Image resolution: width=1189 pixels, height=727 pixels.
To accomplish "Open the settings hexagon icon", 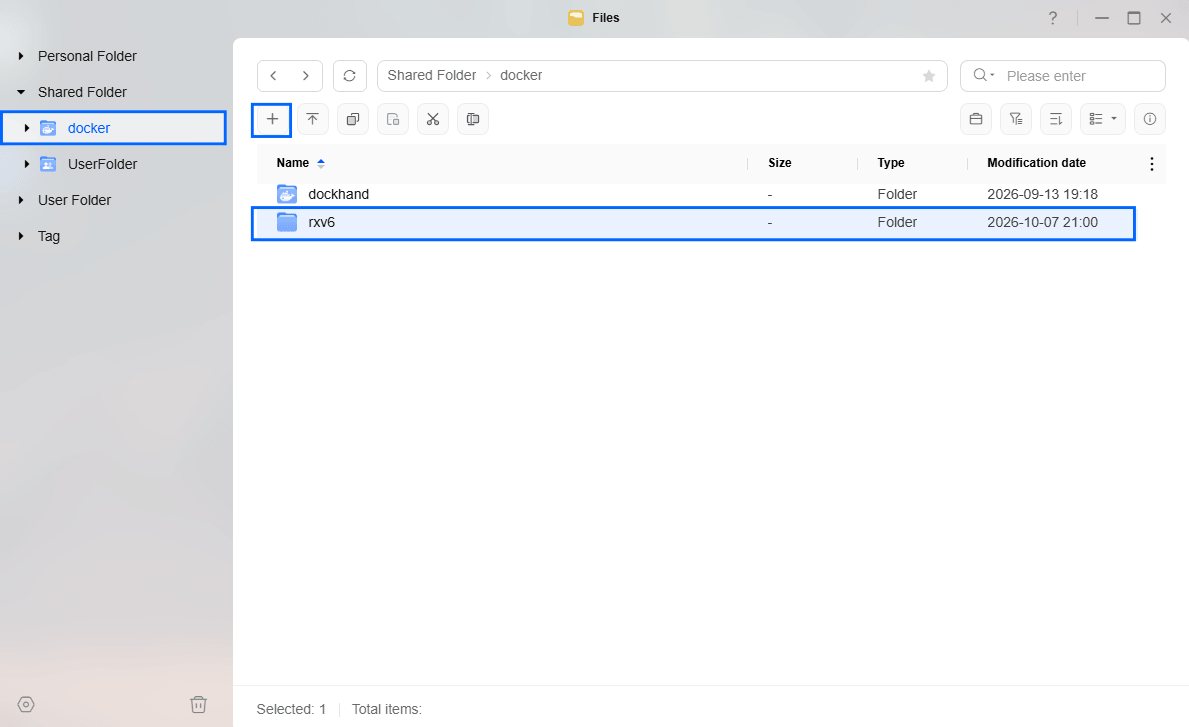I will tap(26, 704).
